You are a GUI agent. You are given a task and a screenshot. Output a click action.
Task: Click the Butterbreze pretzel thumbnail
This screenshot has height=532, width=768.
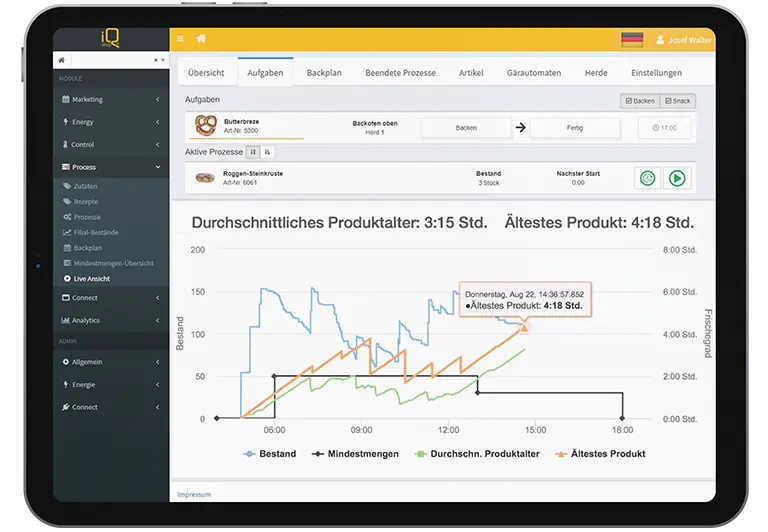click(x=206, y=126)
